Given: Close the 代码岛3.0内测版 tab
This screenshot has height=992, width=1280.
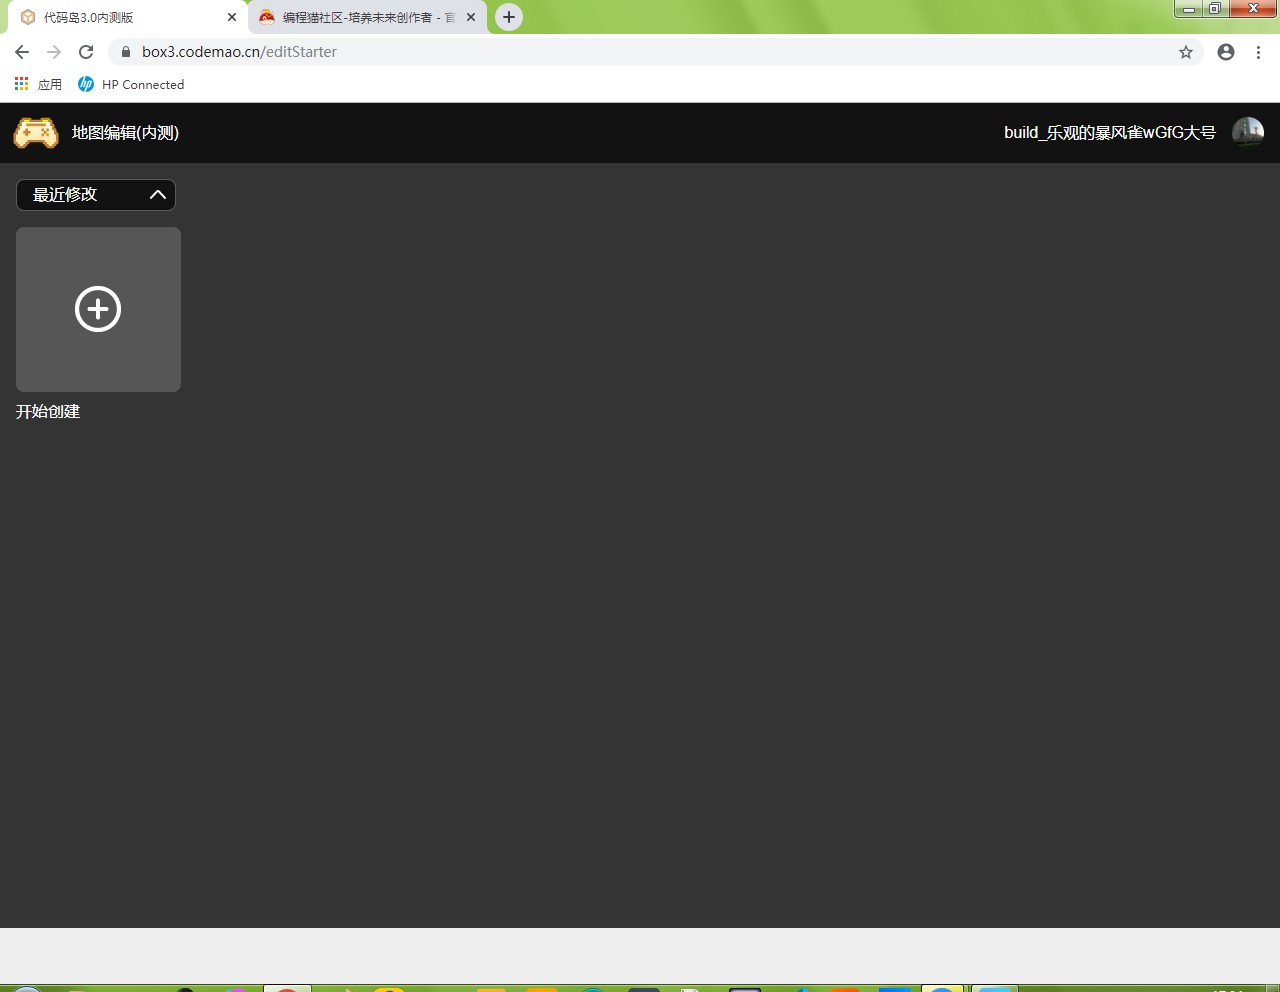Looking at the screenshot, I should pyautogui.click(x=232, y=17).
